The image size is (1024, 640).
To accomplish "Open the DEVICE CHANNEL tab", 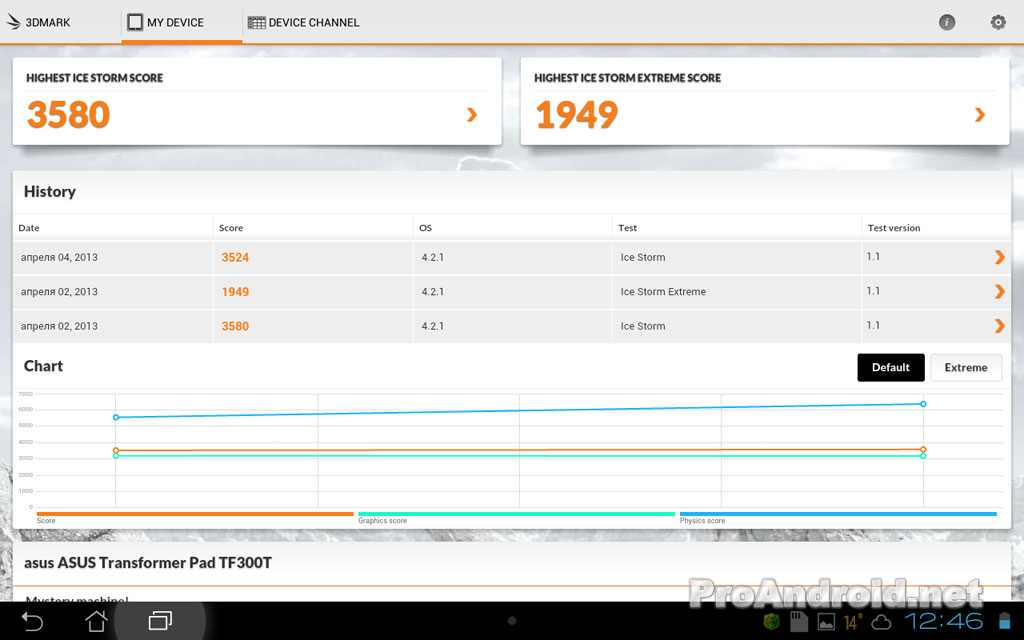I will [x=304, y=22].
